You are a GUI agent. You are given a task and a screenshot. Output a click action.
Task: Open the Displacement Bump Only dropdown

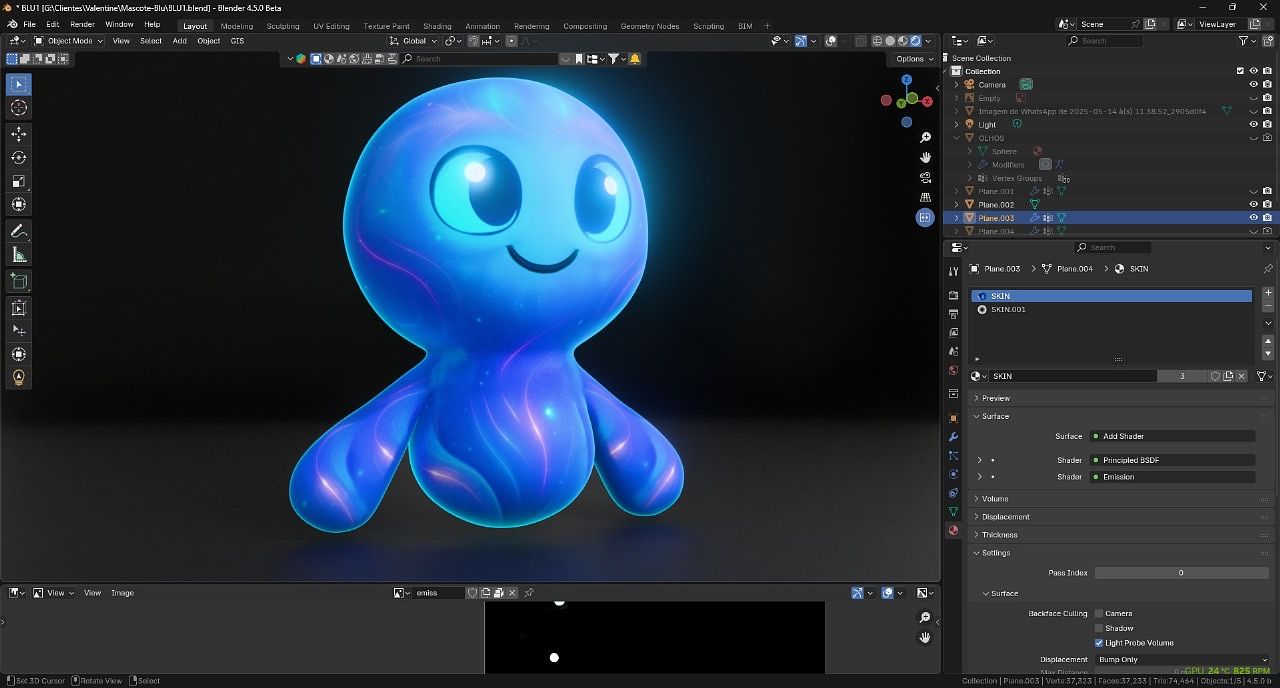1181,660
